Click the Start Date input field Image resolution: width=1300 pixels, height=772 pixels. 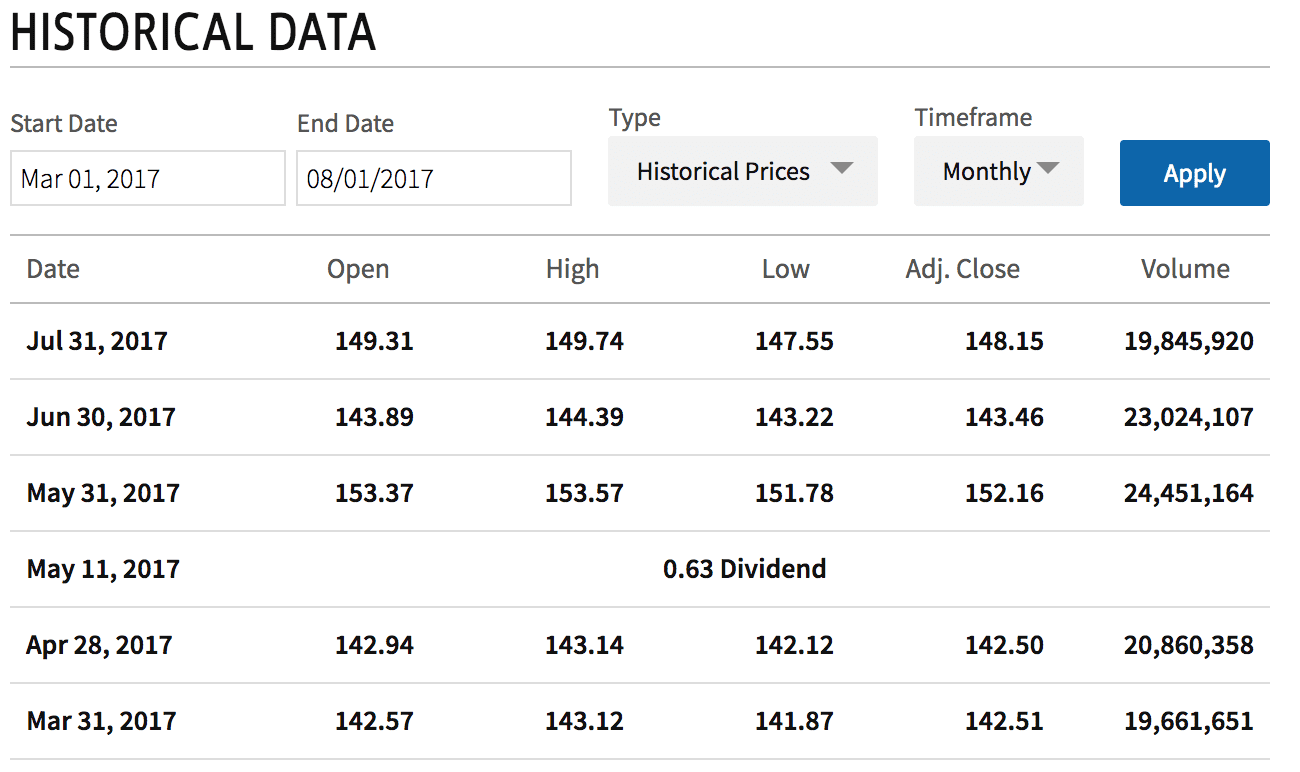(147, 179)
